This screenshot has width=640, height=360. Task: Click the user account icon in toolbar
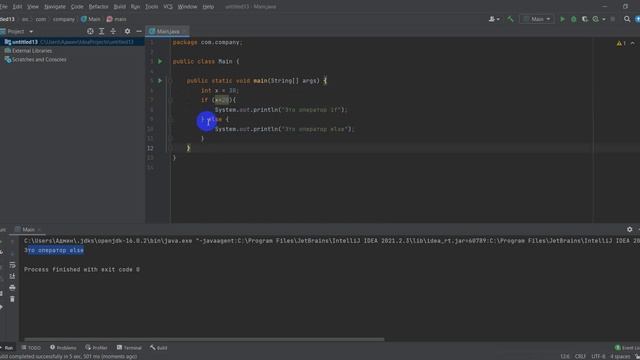click(492, 19)
